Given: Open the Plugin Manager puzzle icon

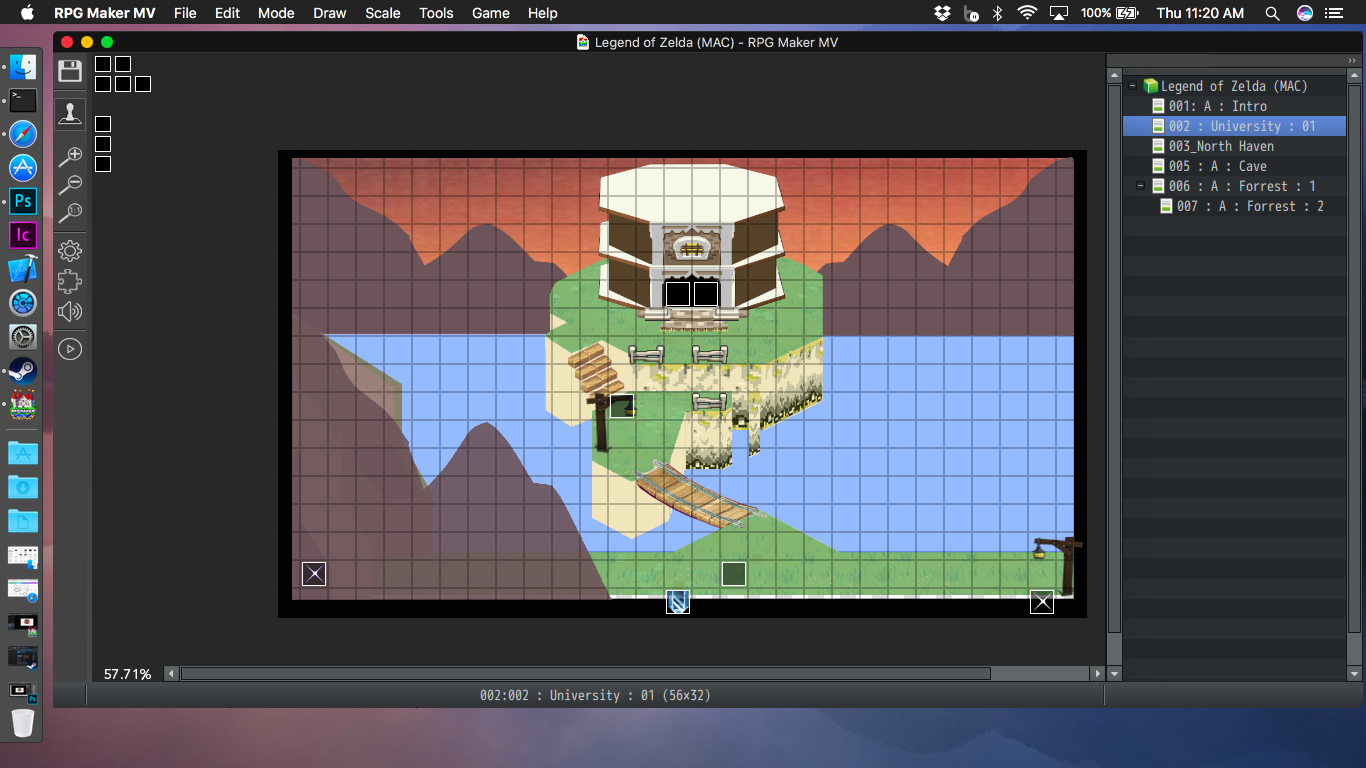Looking at the screenshot, I should click(70, 281).
